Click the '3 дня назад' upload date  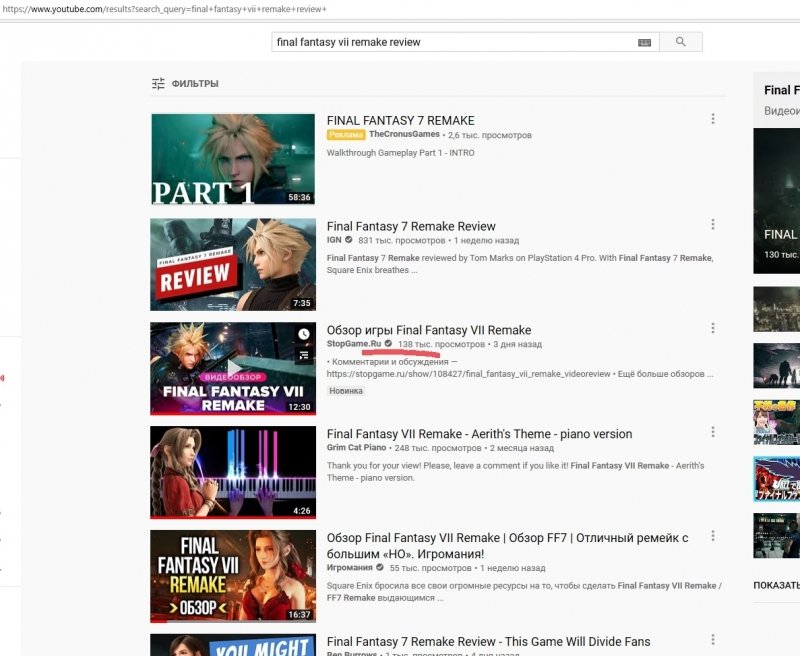[x=517, y=344]
